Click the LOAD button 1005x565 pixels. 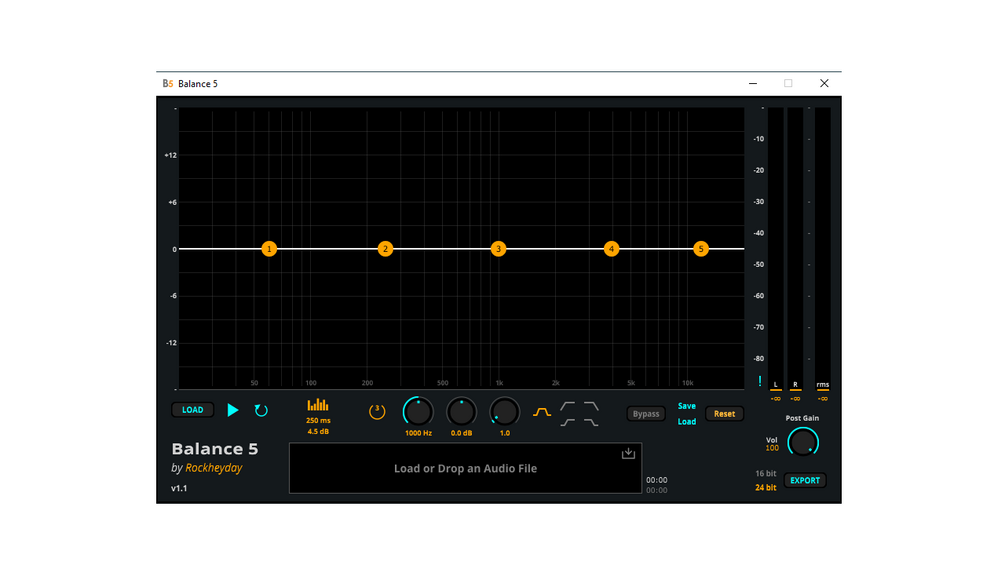point(192,410)
